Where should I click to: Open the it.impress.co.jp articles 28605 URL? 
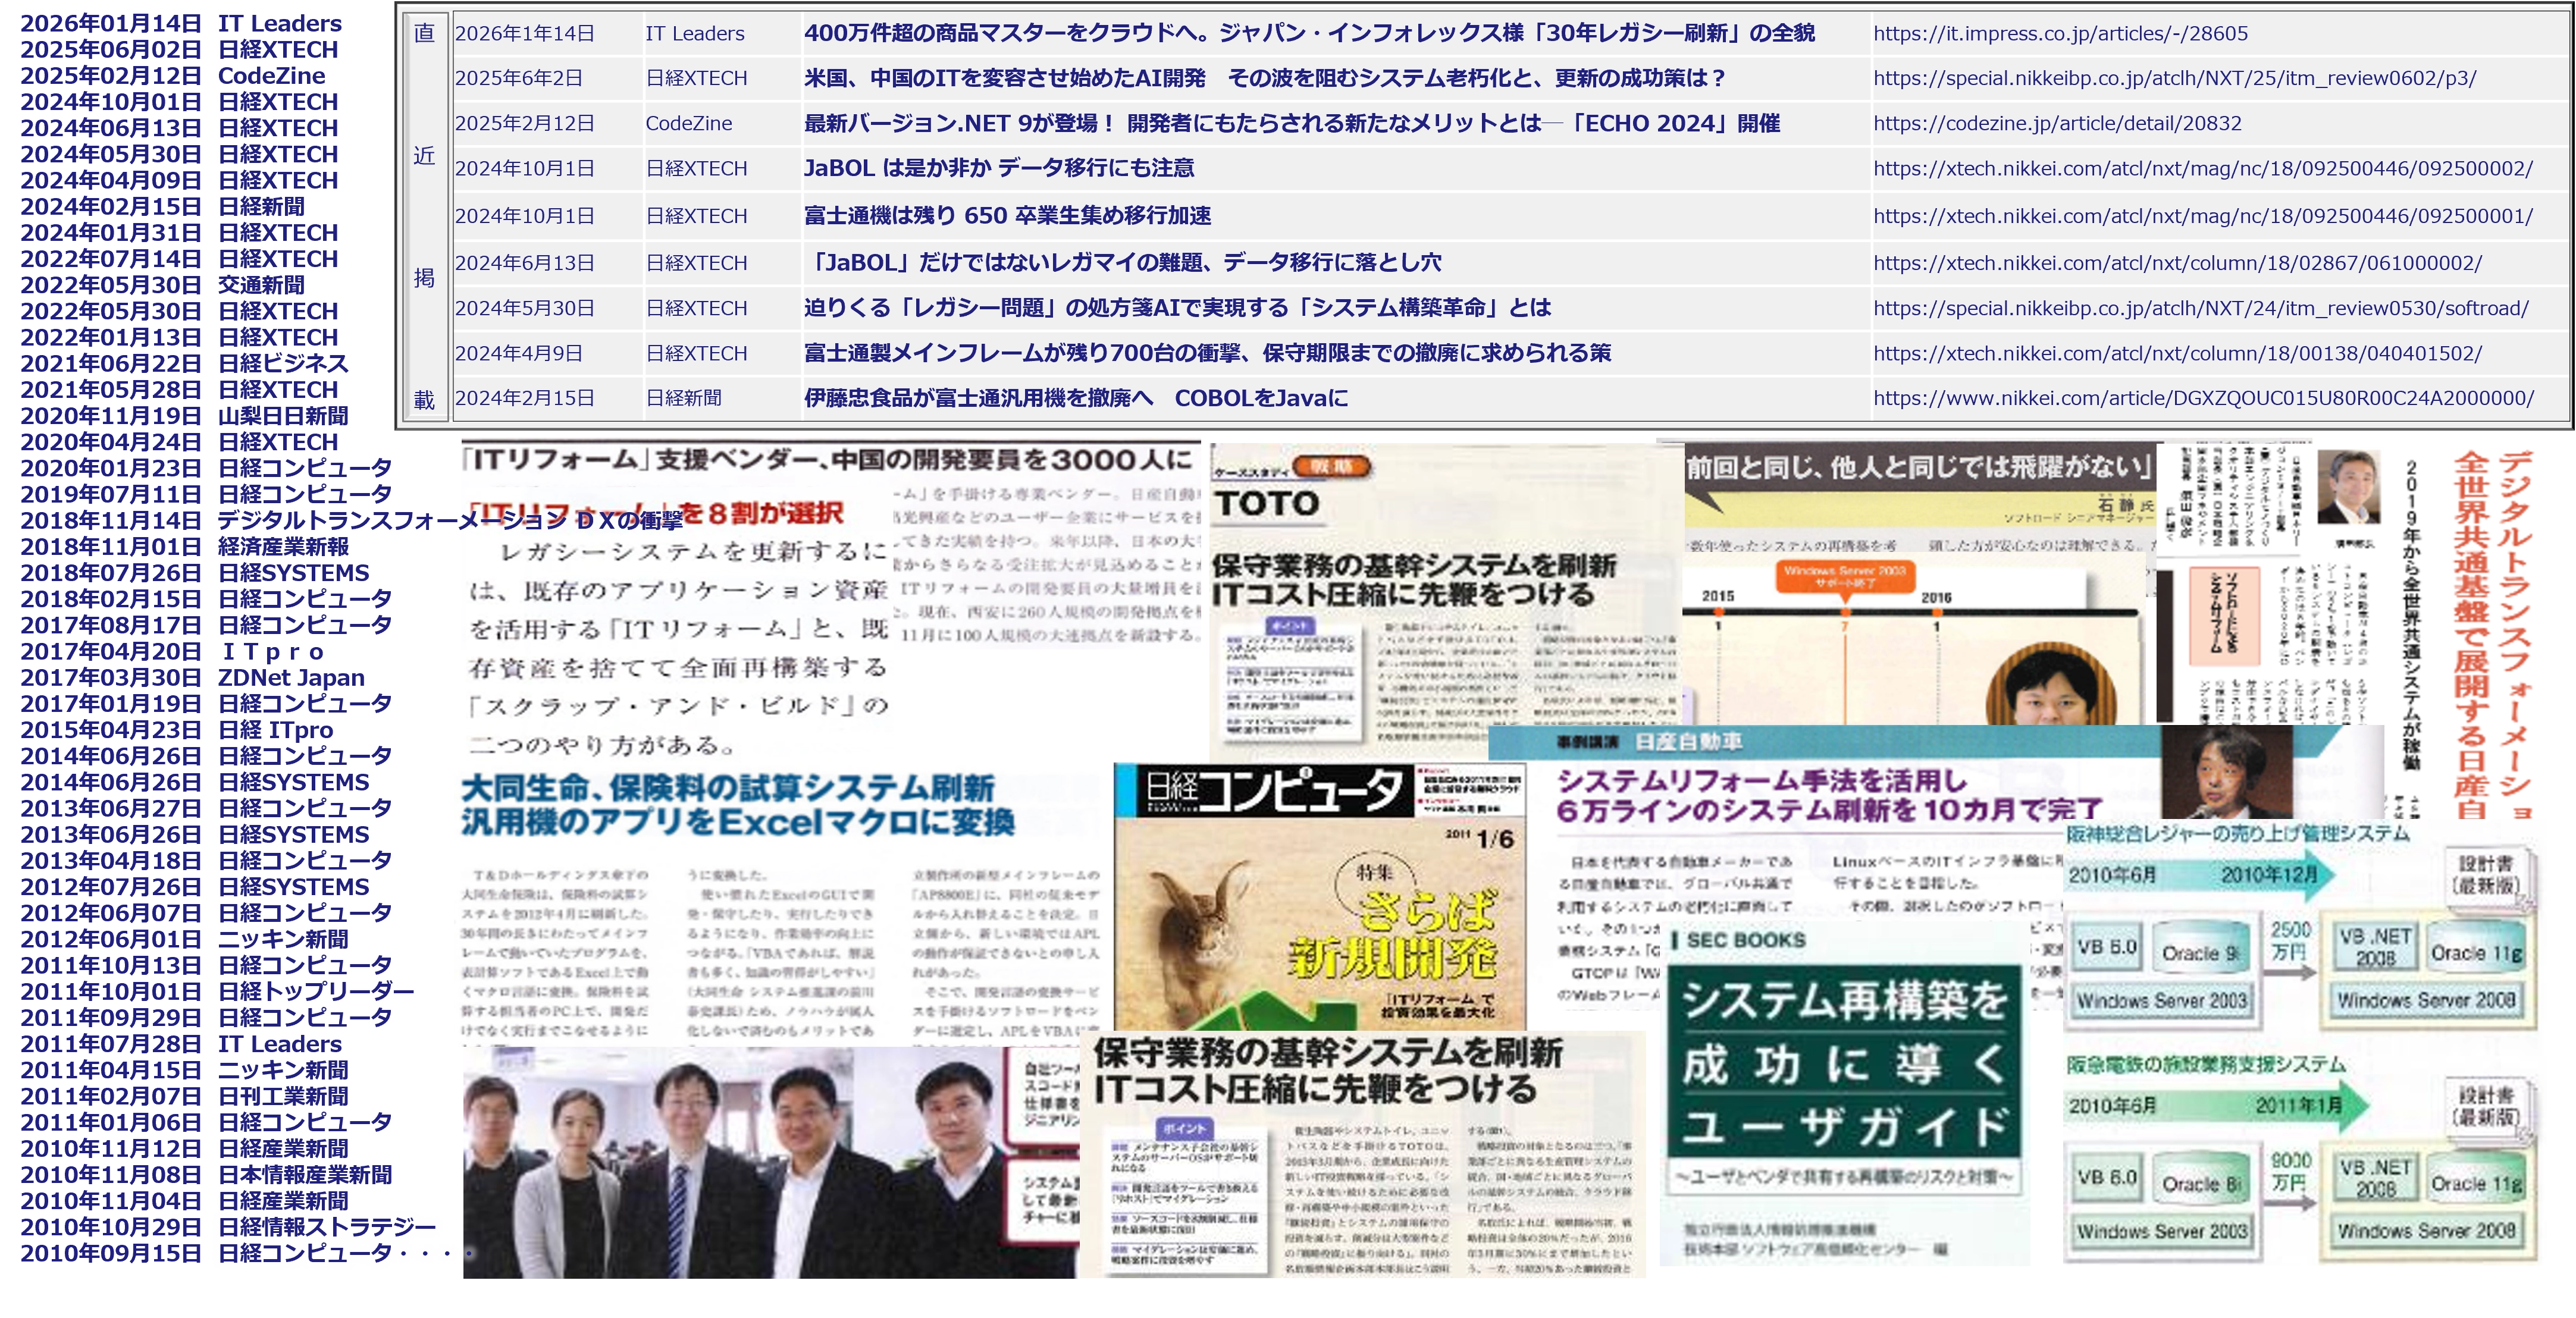pos(2060,33)
